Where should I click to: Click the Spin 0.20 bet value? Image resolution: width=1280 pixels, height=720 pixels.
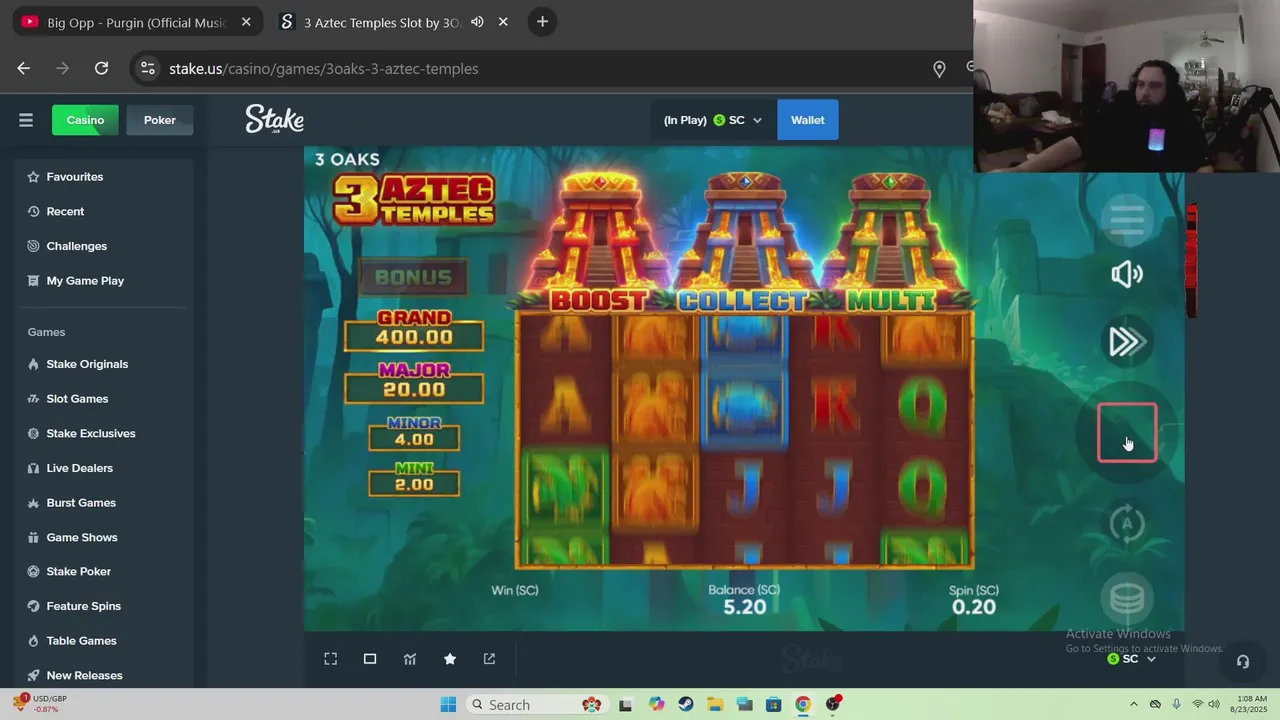[974, 607]
